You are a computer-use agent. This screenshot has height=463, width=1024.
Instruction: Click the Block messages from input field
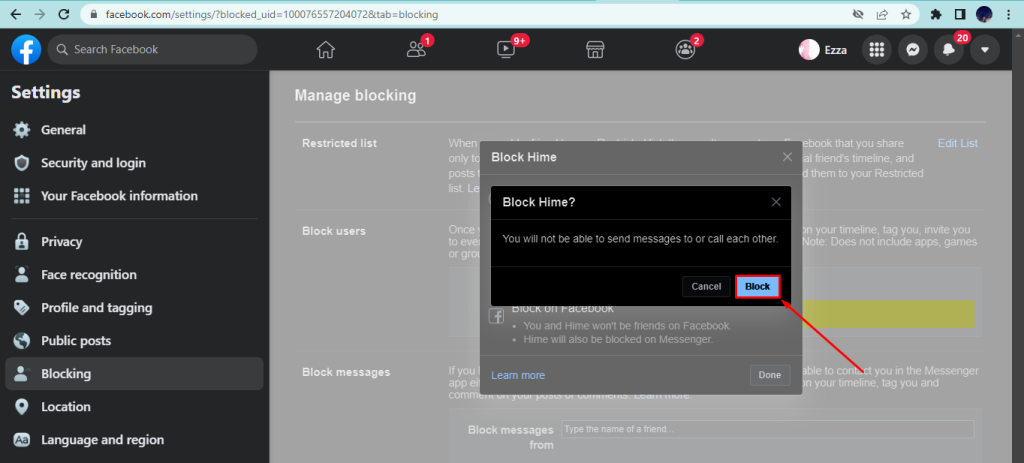pyautogui.click(x=767, y=429)
